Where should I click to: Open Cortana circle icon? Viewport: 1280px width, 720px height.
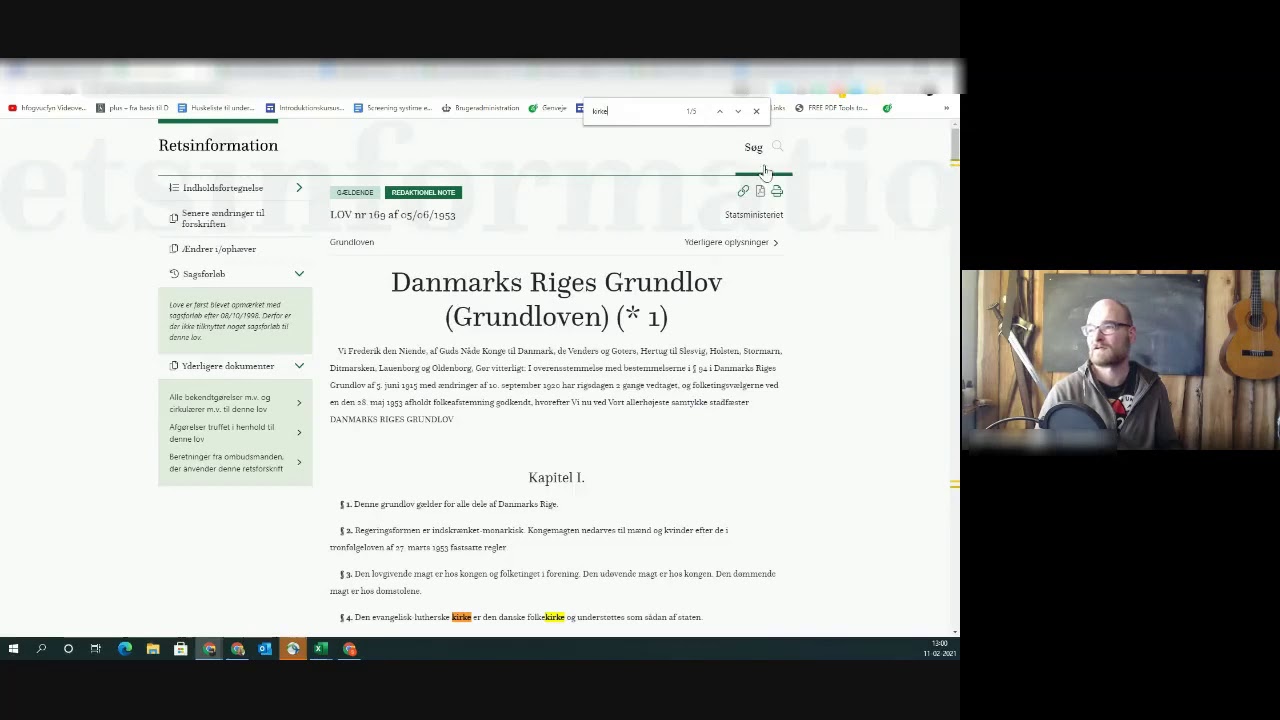point(68,649)
